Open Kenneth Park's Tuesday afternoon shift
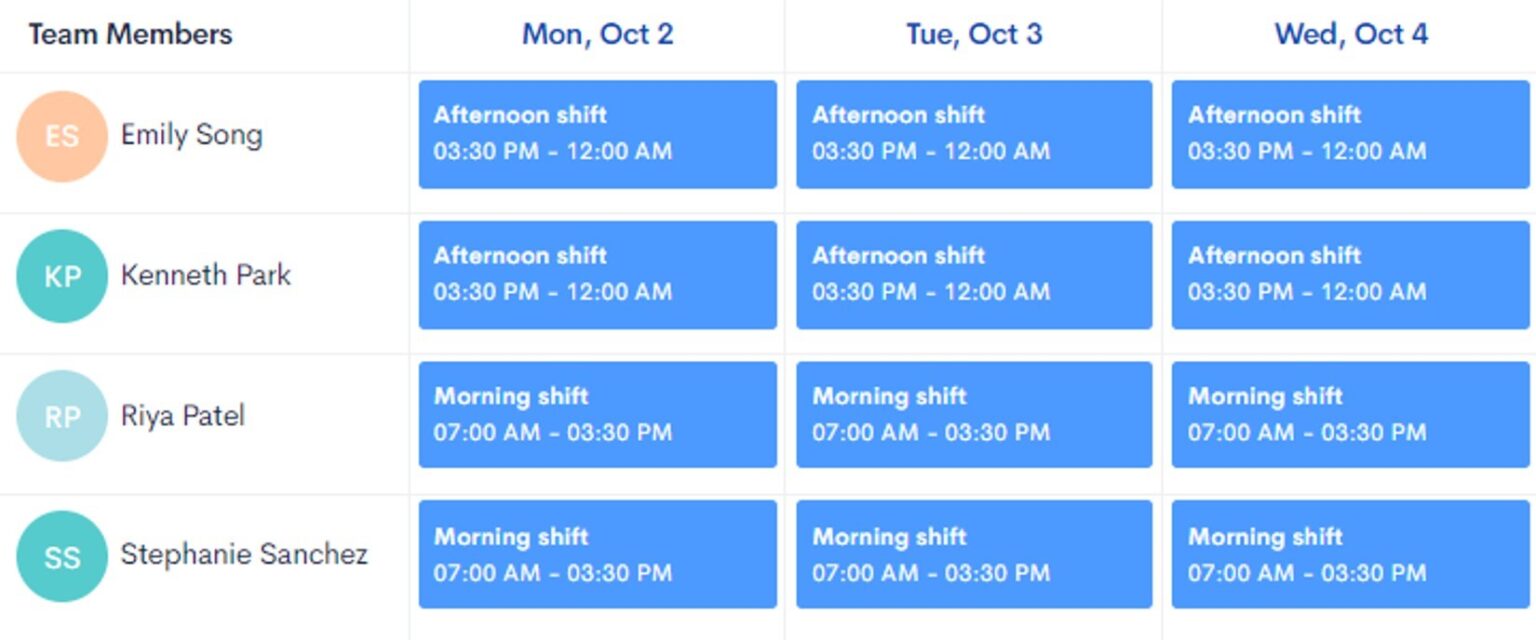The image size is (1536, 640). coord(973,275)
